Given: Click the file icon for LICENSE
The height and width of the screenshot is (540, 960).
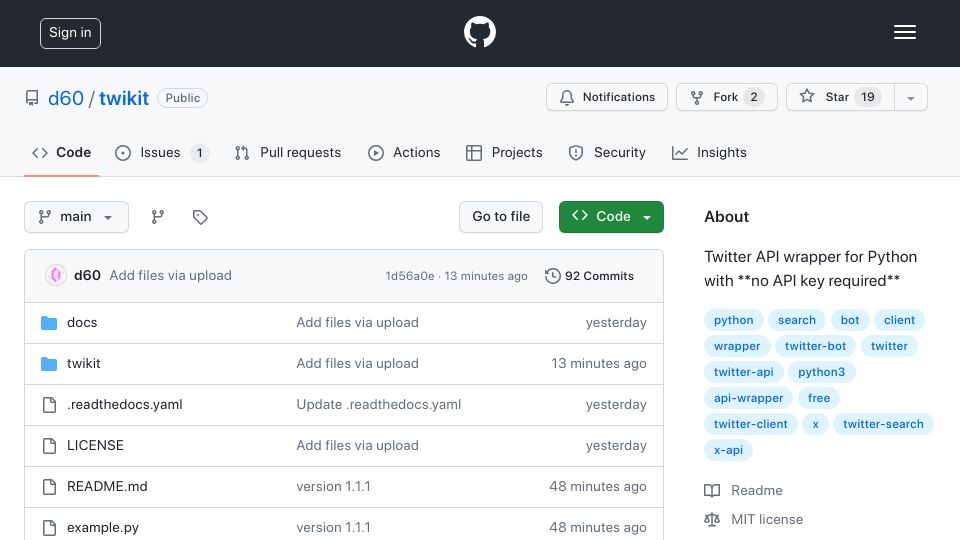Looking at the screenshot, I should point(49,446).
